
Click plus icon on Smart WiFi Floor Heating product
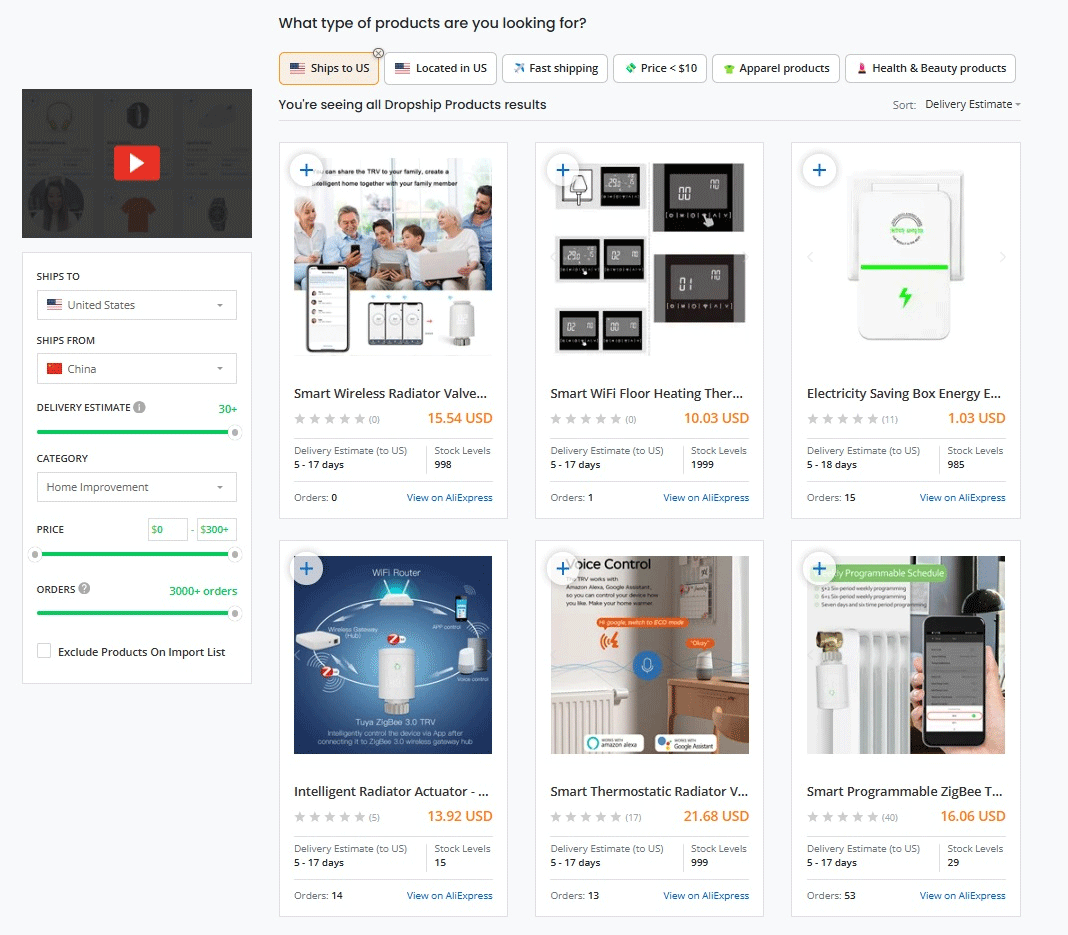click(563, 170)
